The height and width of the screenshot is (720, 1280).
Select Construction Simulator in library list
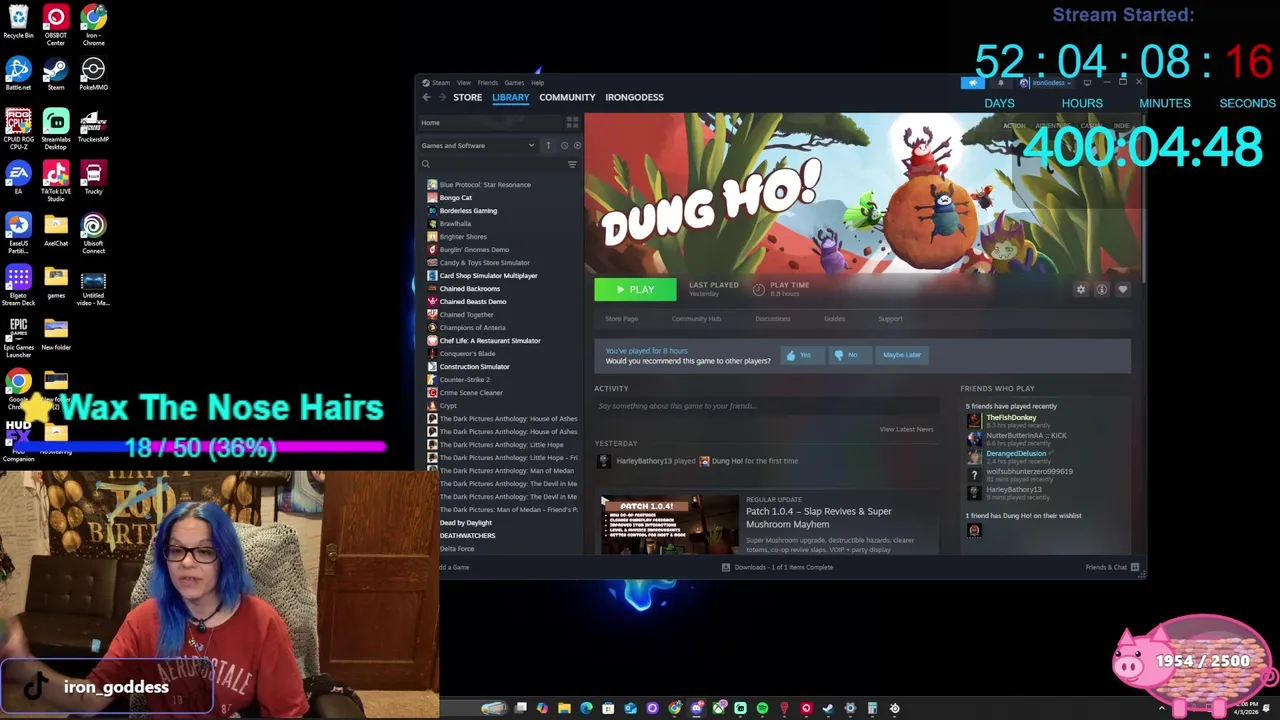coord(474,367)
